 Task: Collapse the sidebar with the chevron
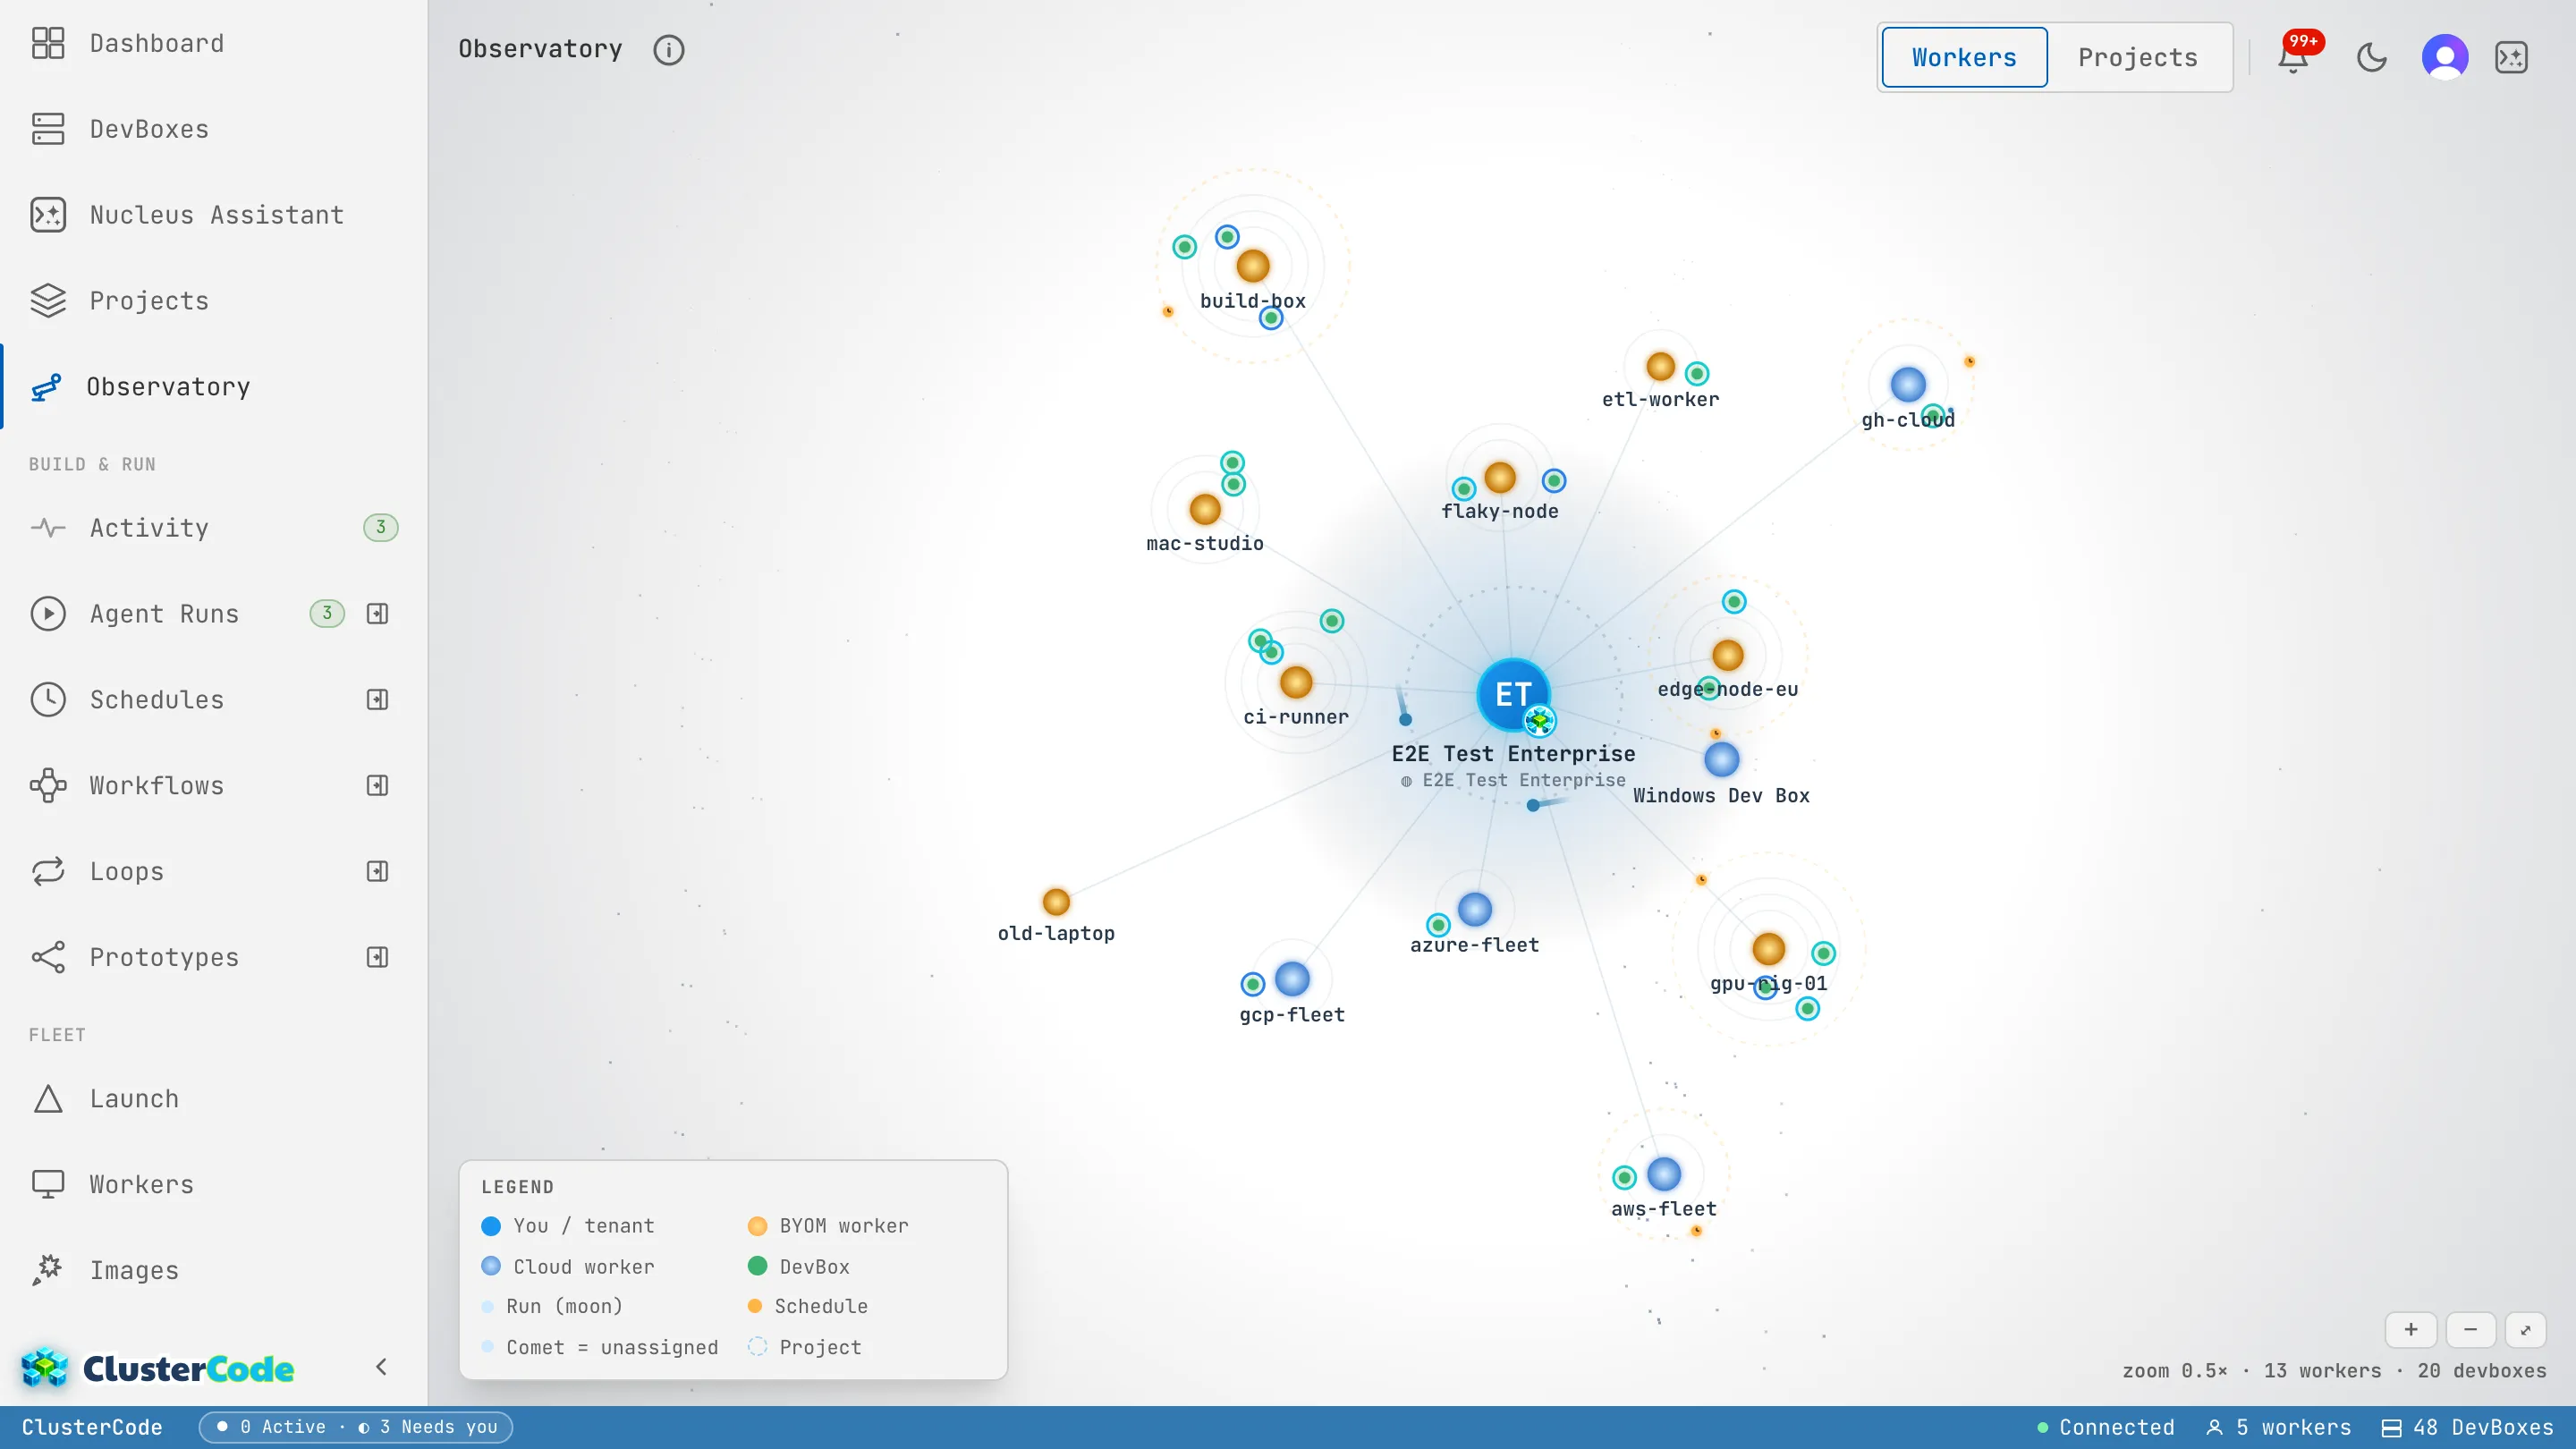click(x=381, y=1367)
